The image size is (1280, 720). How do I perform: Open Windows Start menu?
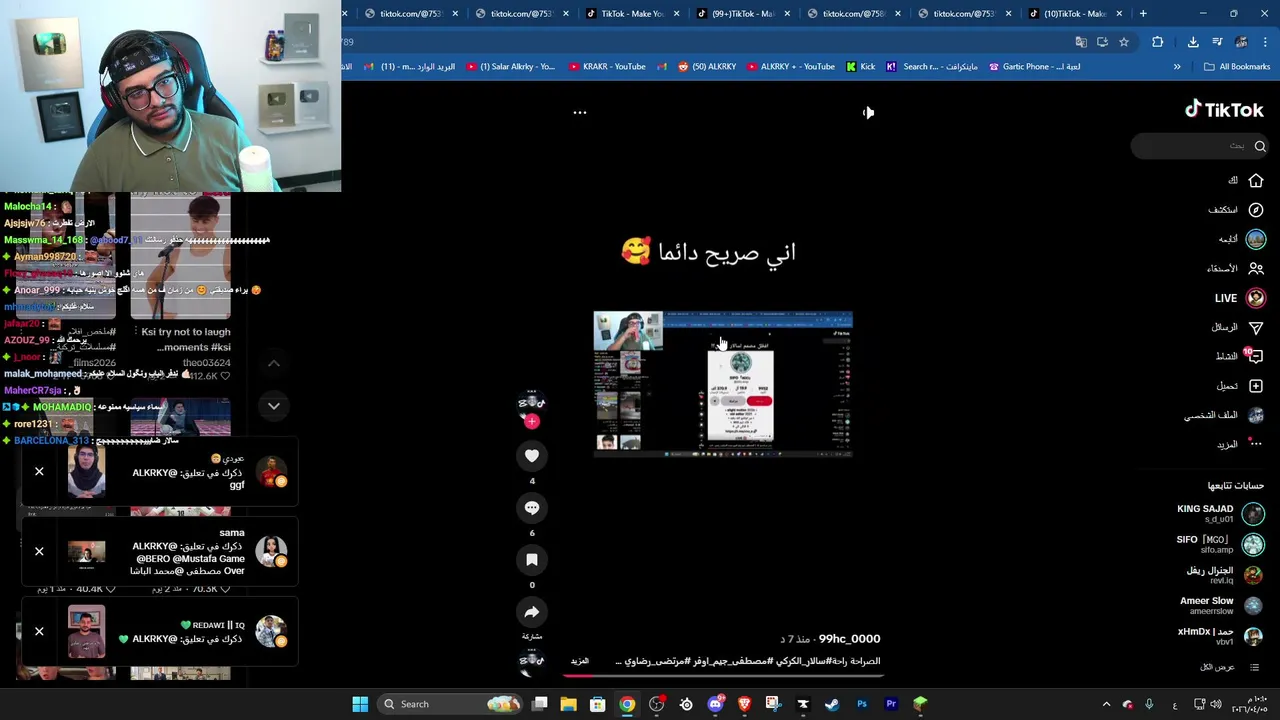360,704
